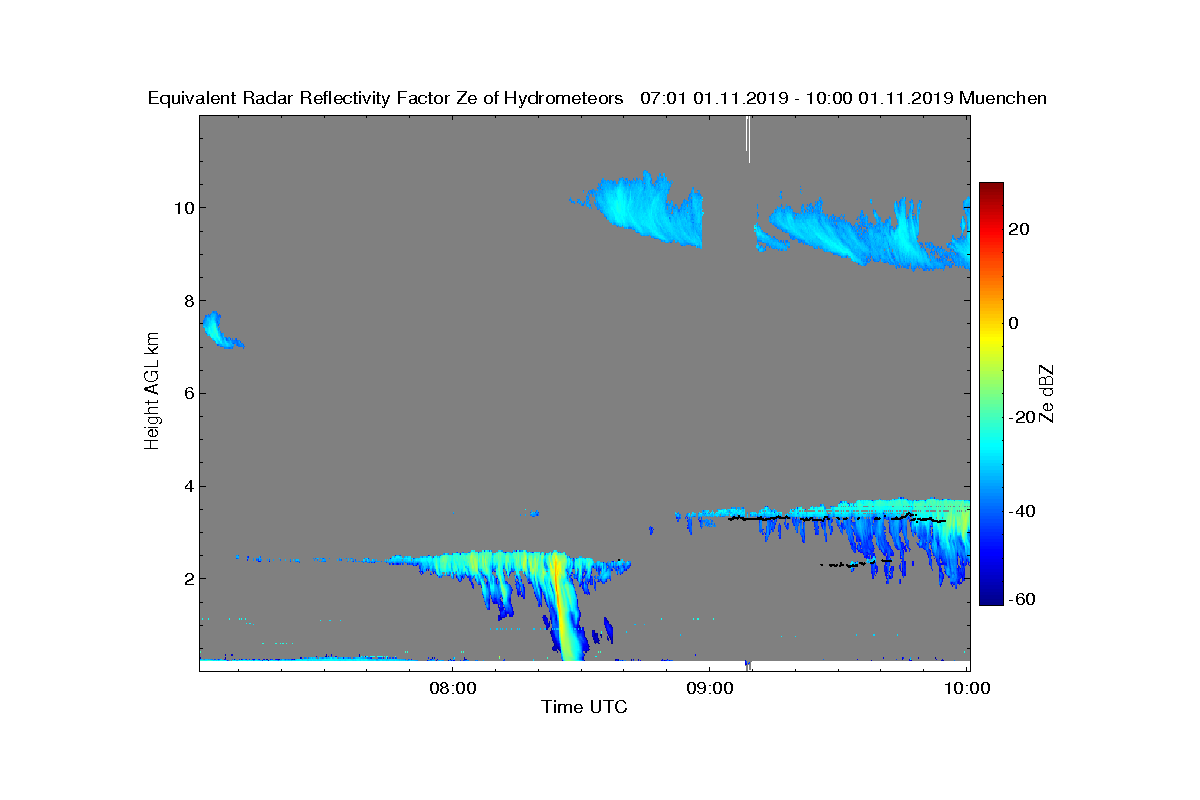Click the station name 'Muenchen' in the title

1003,98
